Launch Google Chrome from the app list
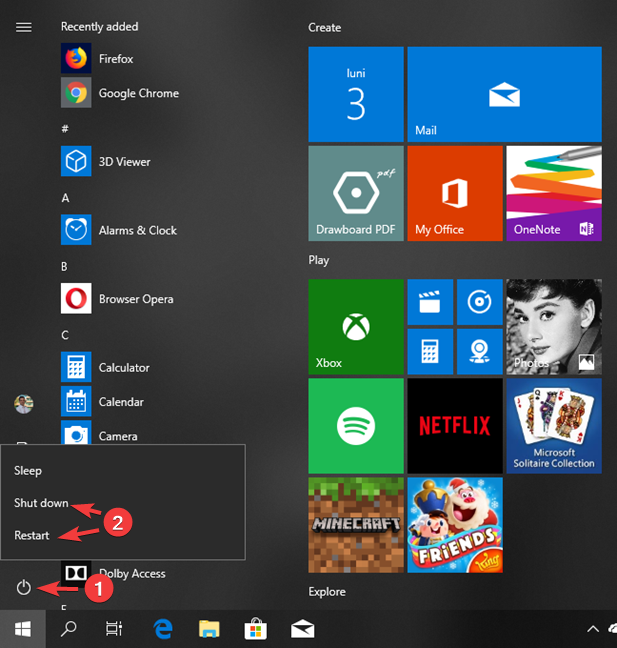The width and height of the screenshot is (617, 648). click(138, 94)
